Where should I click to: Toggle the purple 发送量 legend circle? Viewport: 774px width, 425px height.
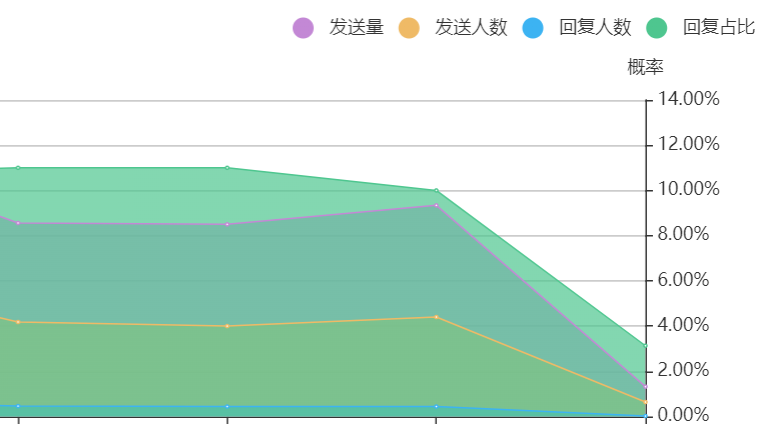click(303, 28)
